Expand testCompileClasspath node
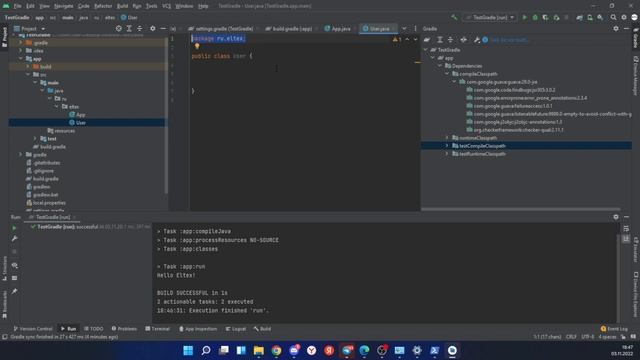Viewport: 640px width, 360px height. tap(447, 146)
